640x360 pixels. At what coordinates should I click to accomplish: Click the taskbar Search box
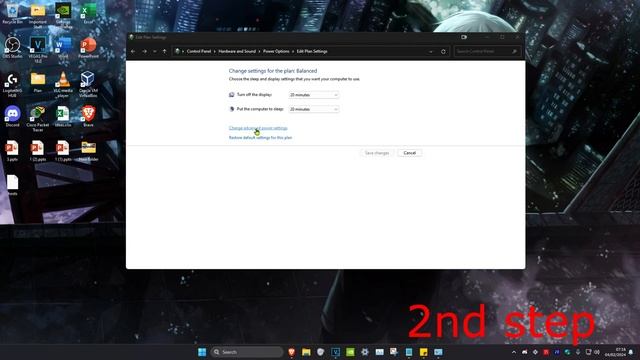pyautogui.click(x=247, y=352)
